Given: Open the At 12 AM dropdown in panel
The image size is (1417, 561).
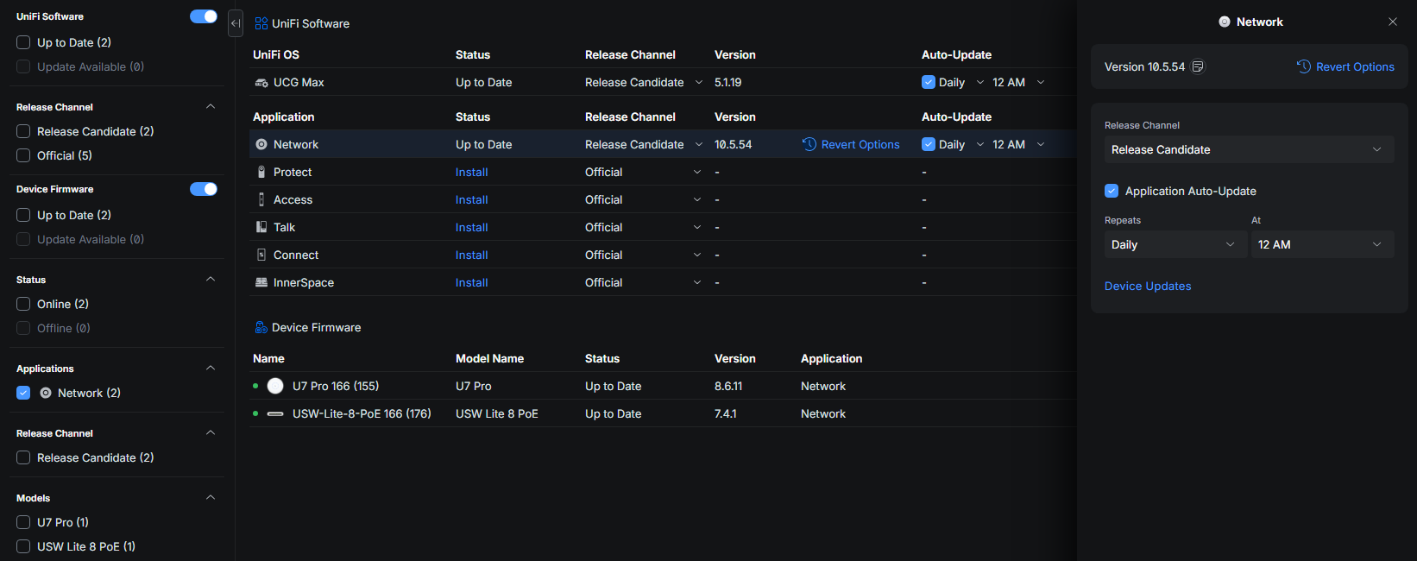Looking at the screenshot, I should (1322, 245).
